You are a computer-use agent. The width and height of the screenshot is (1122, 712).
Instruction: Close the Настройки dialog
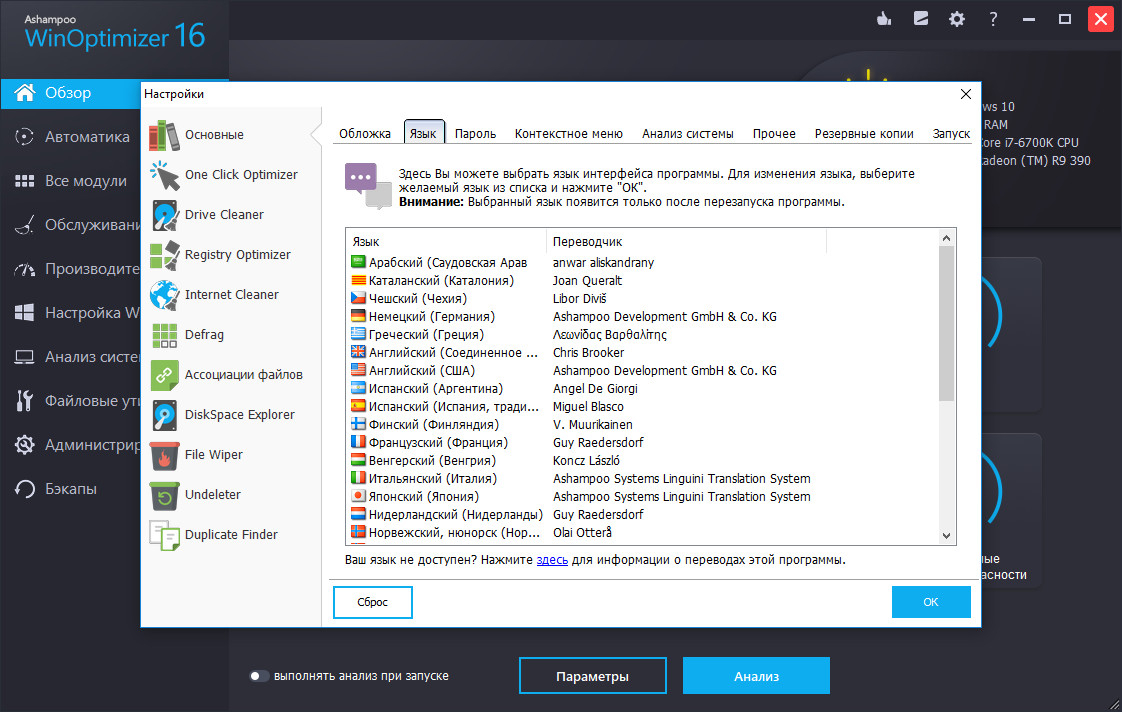(966, 94)
